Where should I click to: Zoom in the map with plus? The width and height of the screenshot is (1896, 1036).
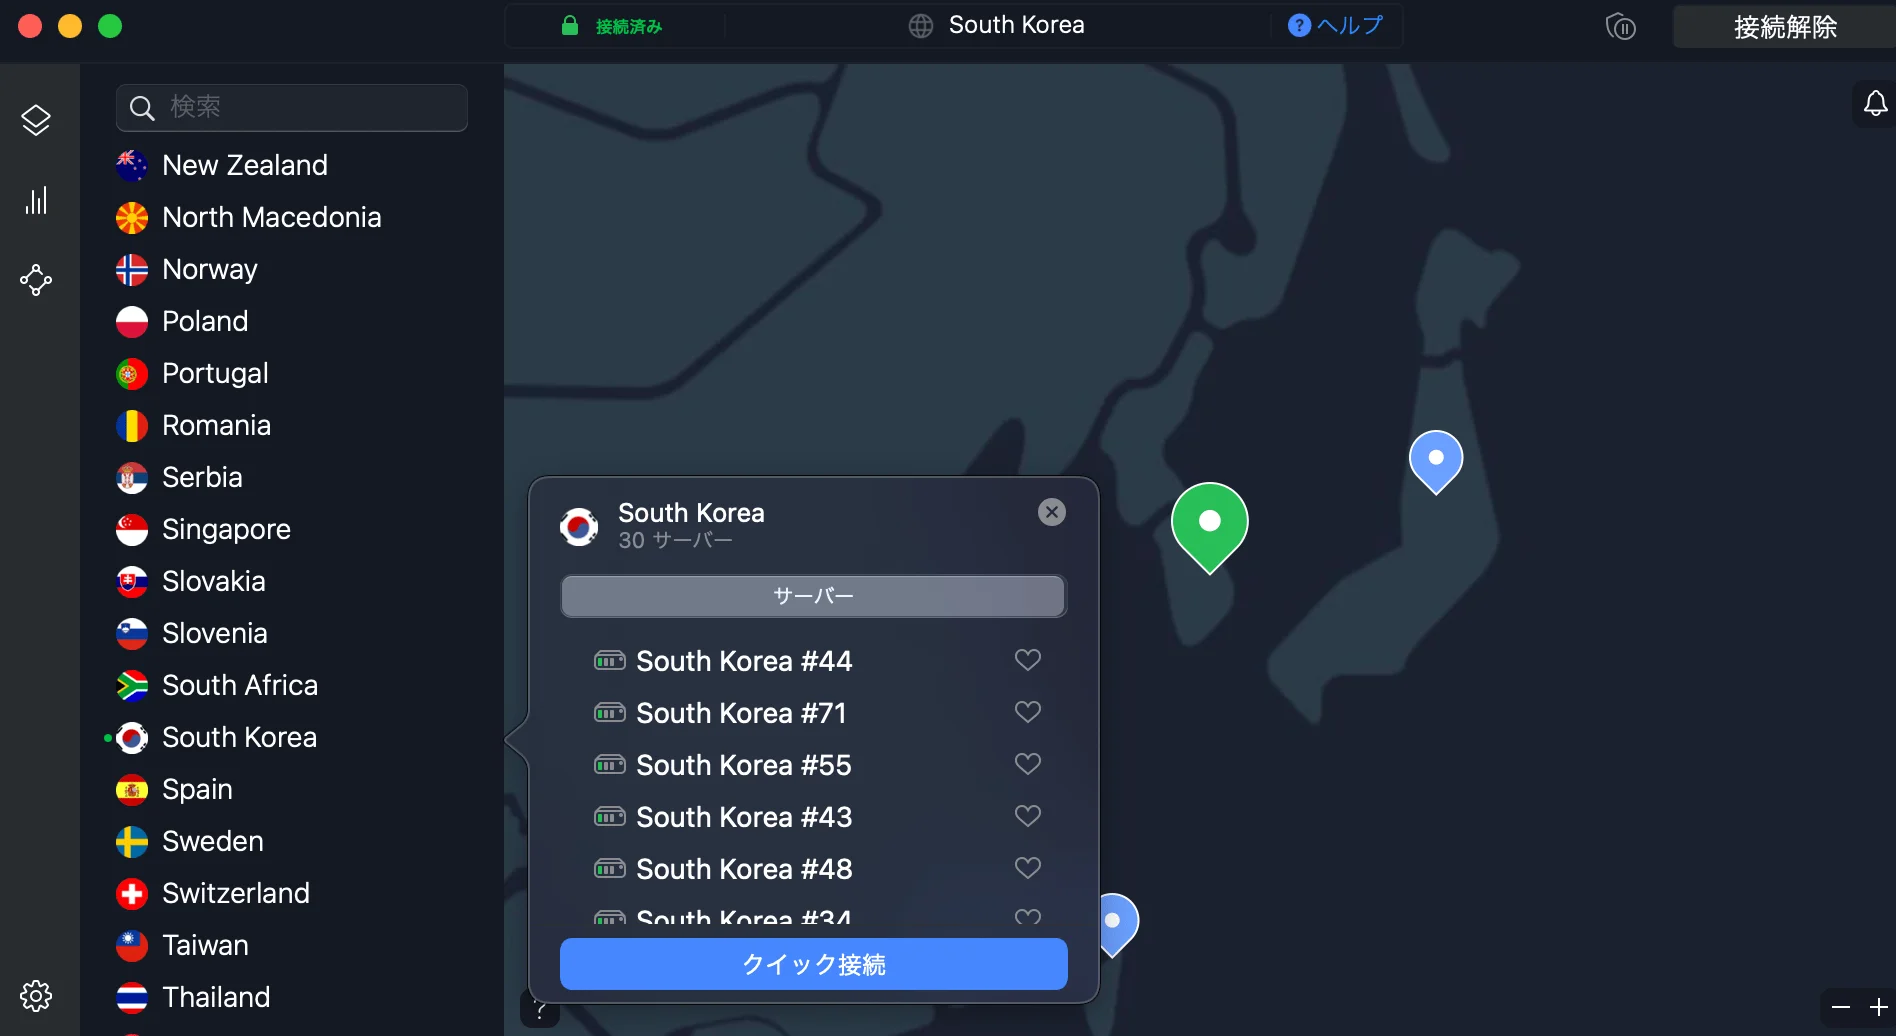[1879, 1007]
